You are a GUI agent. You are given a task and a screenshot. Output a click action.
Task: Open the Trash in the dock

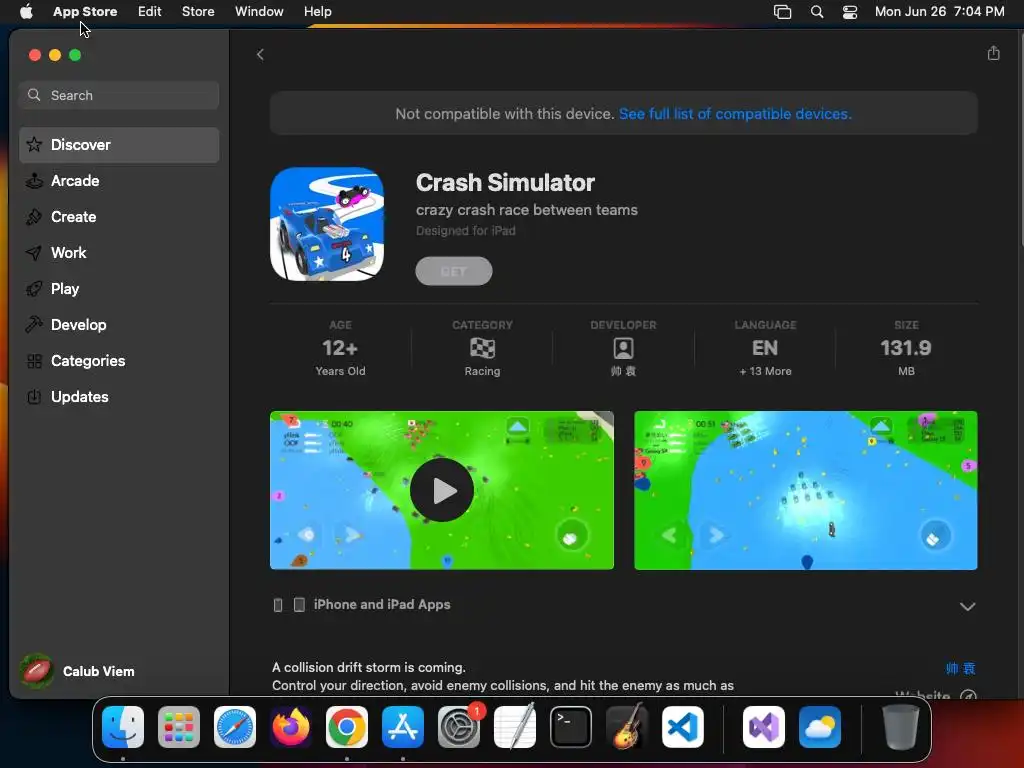pos(901,727)
